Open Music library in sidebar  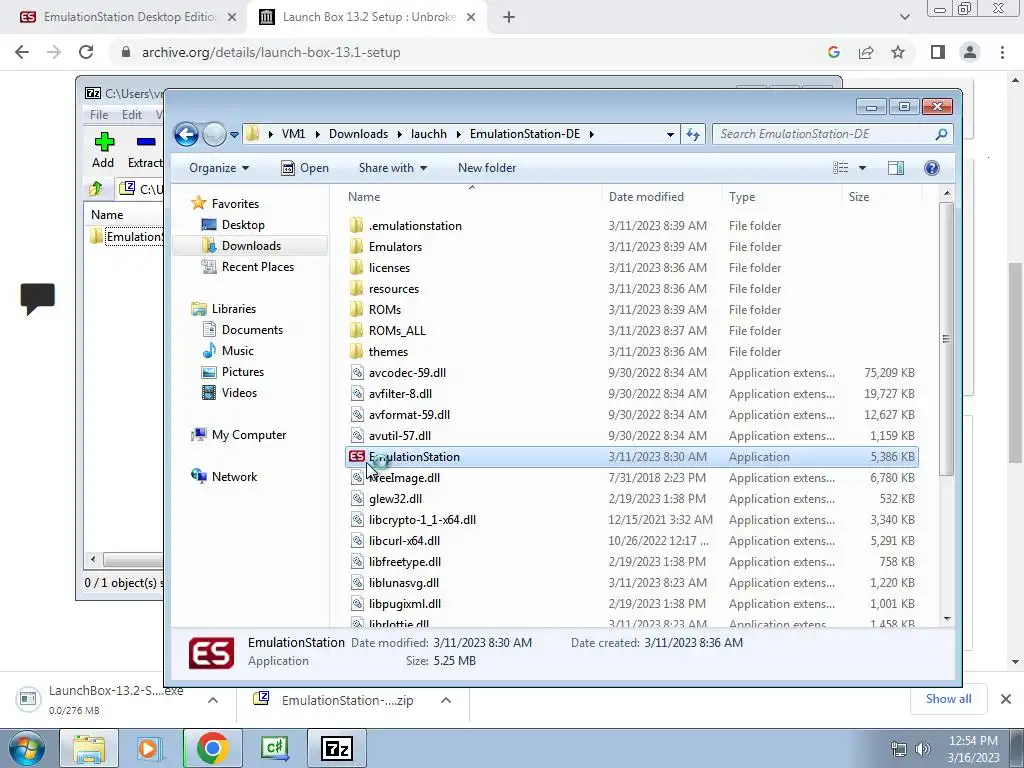point(237,351)
